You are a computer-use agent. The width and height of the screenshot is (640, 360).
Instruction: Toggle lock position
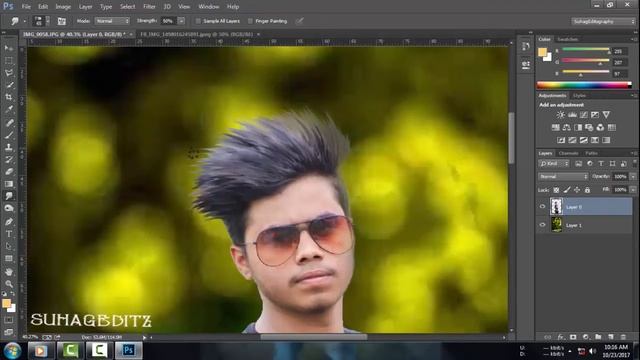coord(577,190)
